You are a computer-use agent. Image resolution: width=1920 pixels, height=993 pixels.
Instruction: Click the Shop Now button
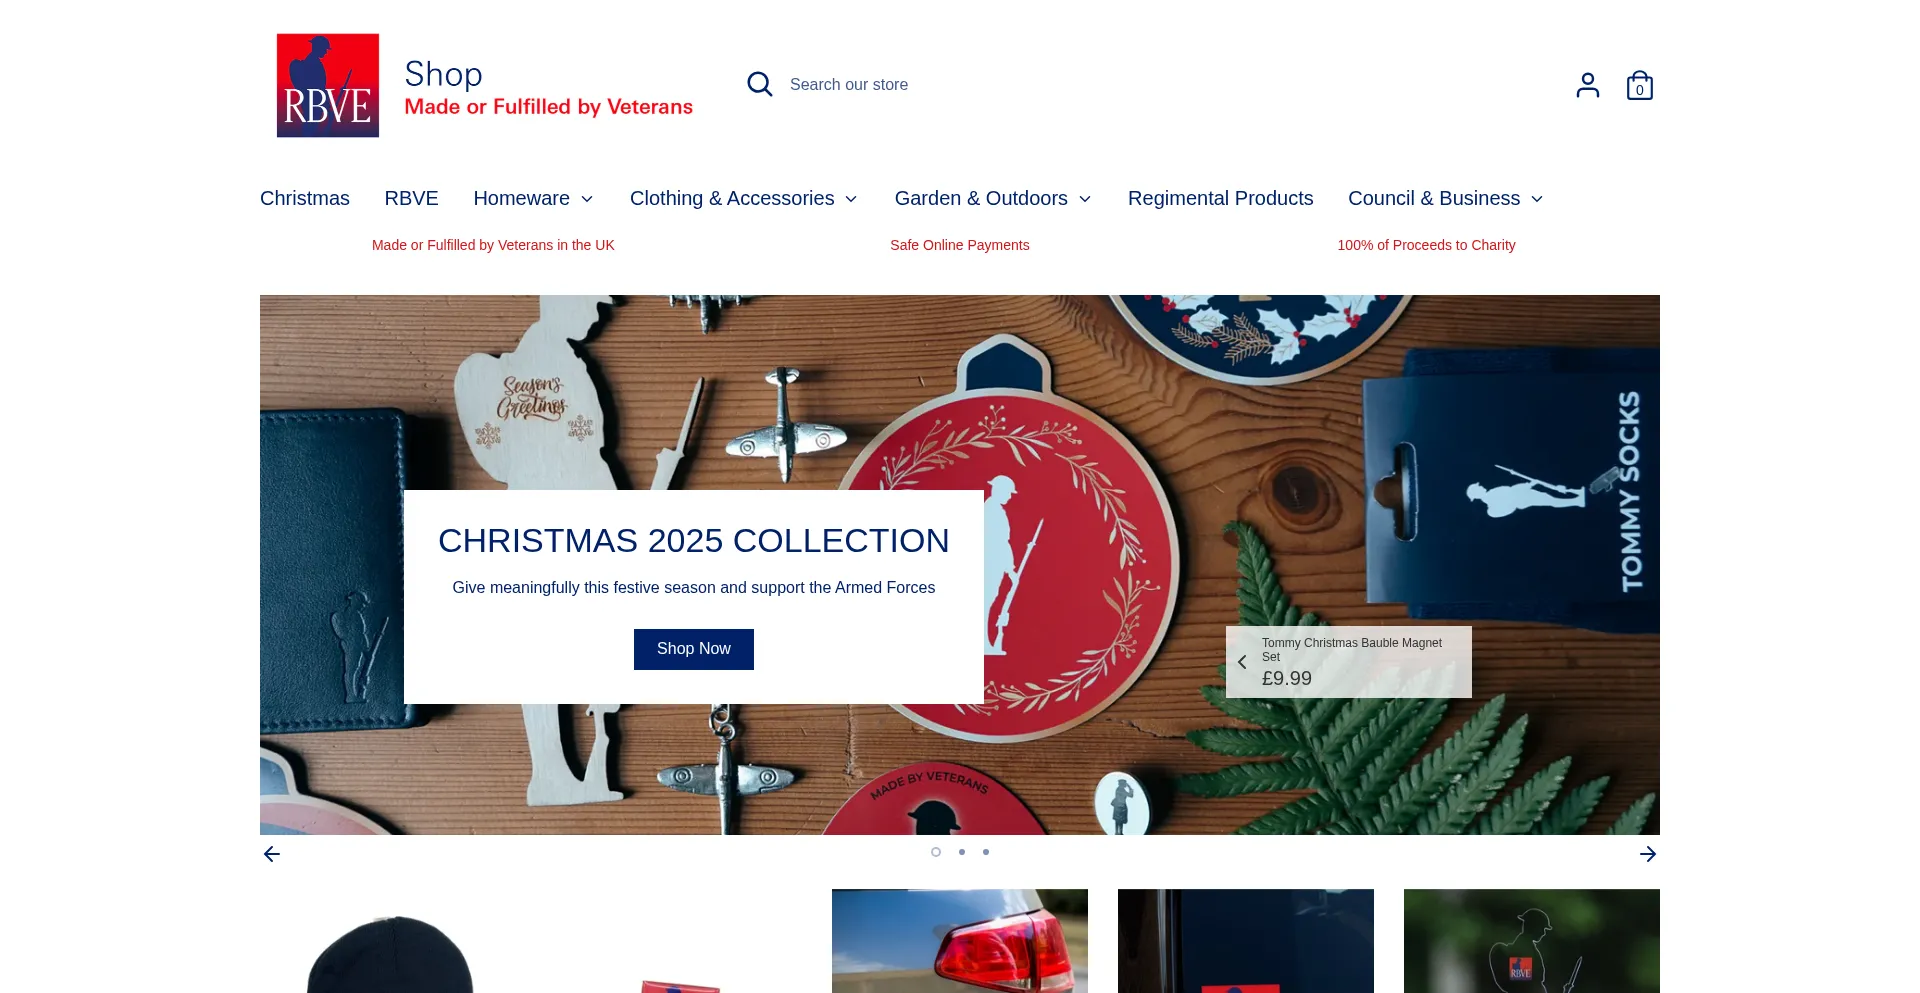coord(694,649)
